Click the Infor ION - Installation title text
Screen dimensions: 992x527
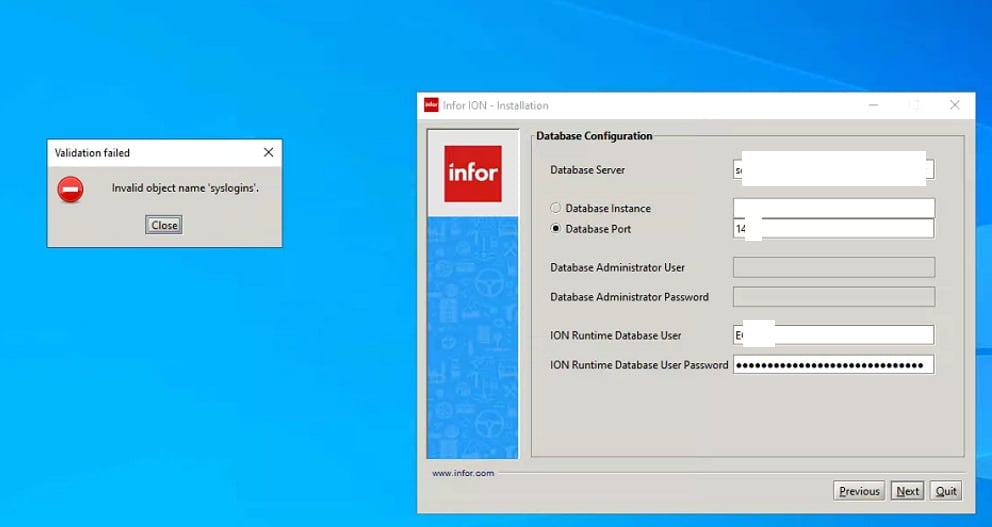point(495,106)
